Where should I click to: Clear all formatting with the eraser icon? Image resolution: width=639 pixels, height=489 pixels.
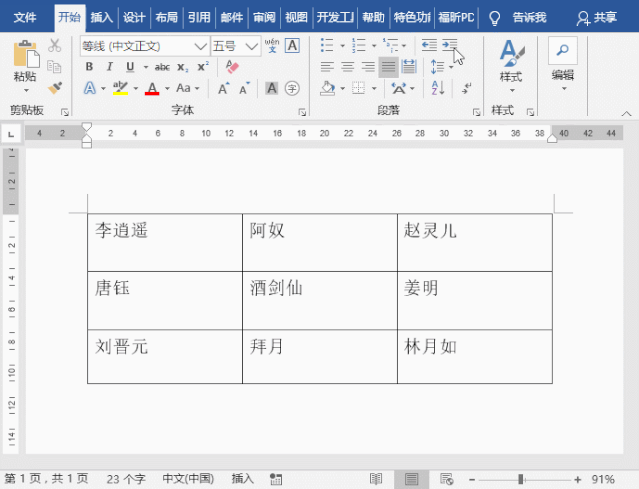232,67
